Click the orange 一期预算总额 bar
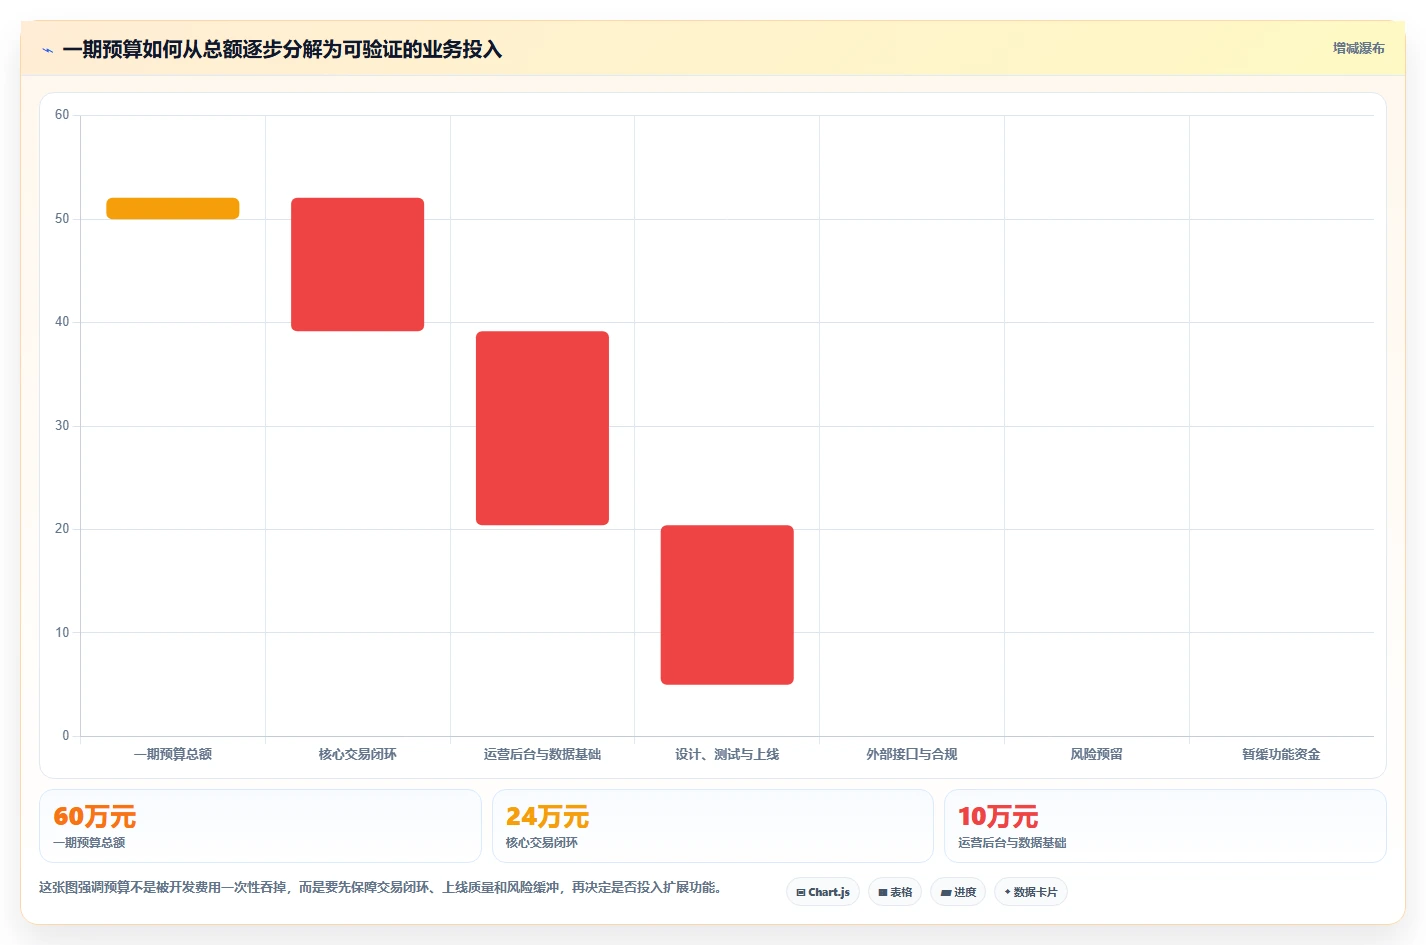 [173, 208]
